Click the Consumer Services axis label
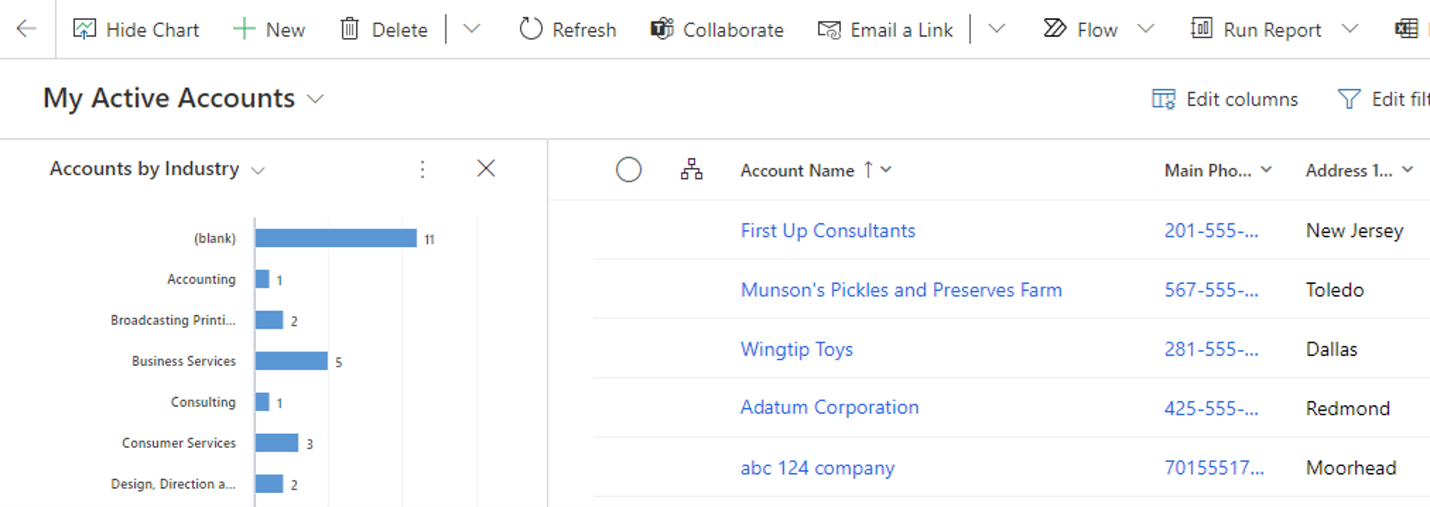Screen dimensions: 1430x507 coord(179,443)
